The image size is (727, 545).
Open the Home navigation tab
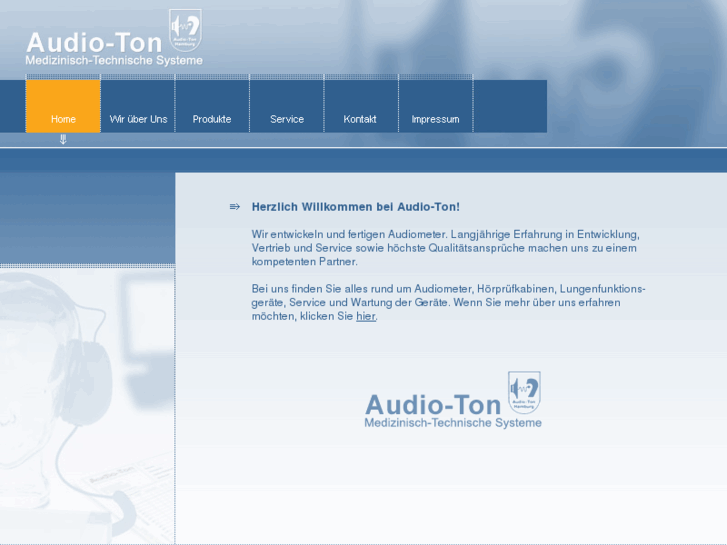(63, 106)
